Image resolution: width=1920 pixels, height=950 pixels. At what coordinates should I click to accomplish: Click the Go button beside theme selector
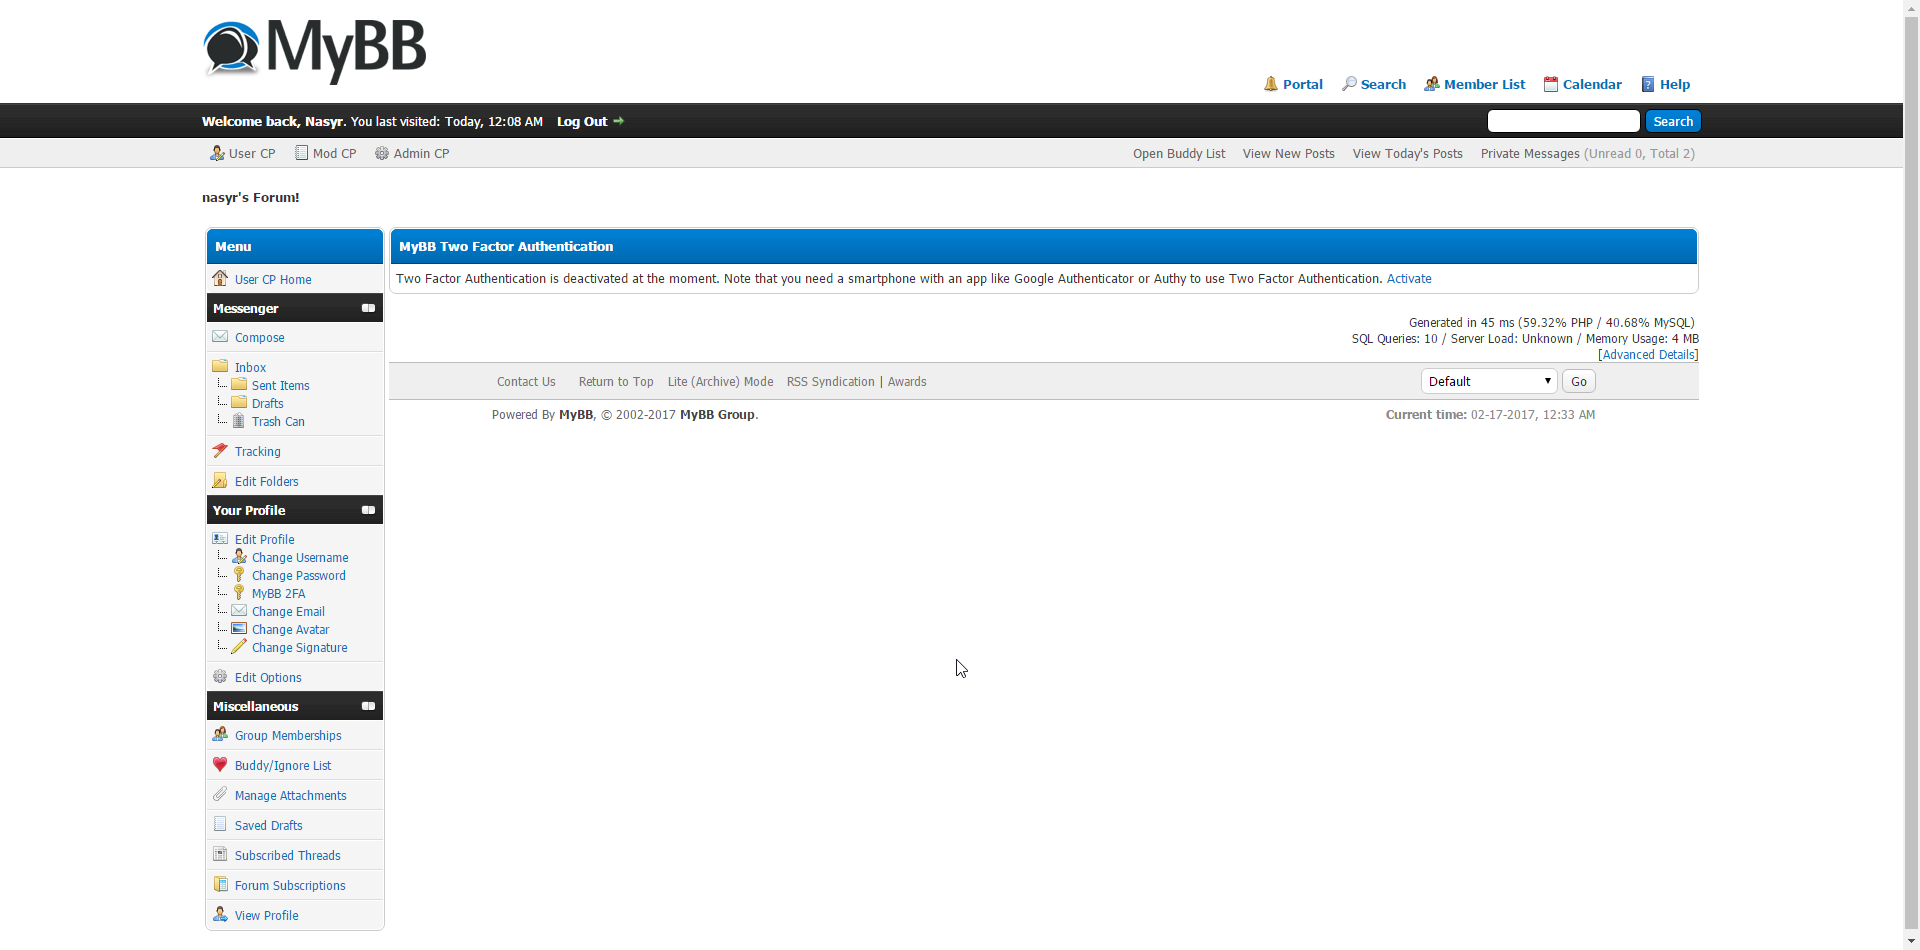point(1578,381)
